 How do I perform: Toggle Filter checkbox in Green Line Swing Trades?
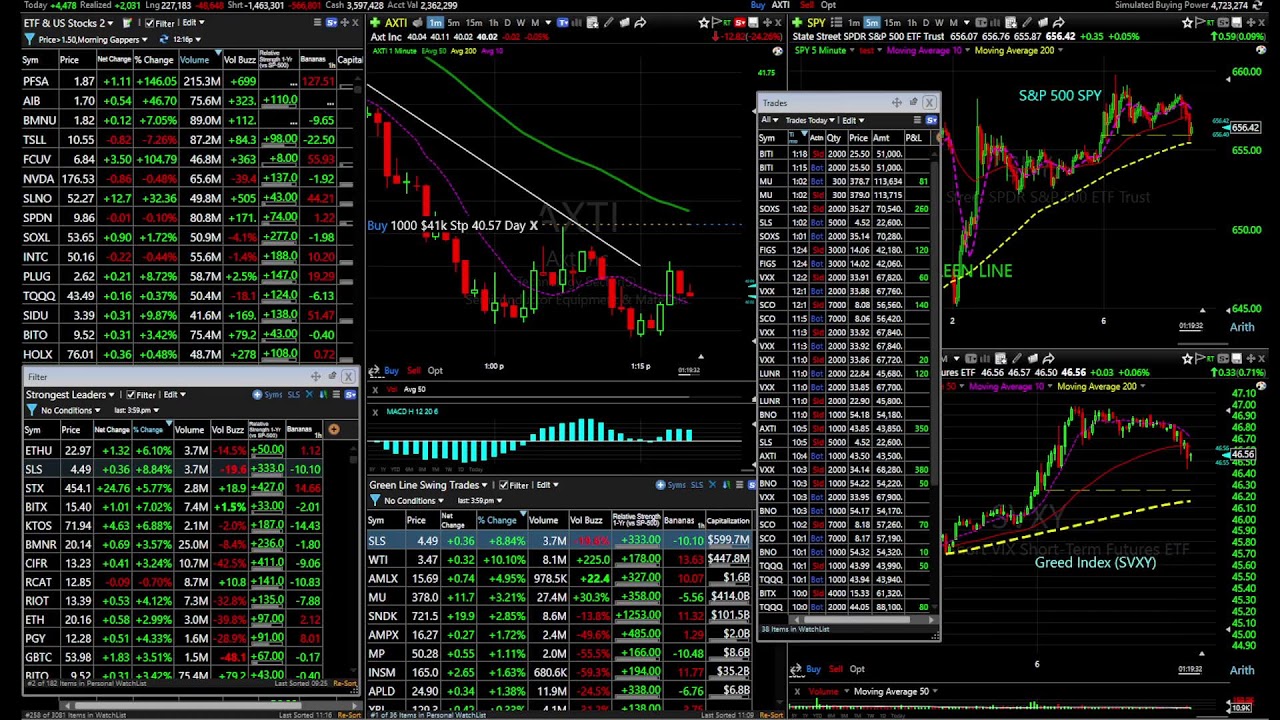pyautogui.click(x=504, y=485)
